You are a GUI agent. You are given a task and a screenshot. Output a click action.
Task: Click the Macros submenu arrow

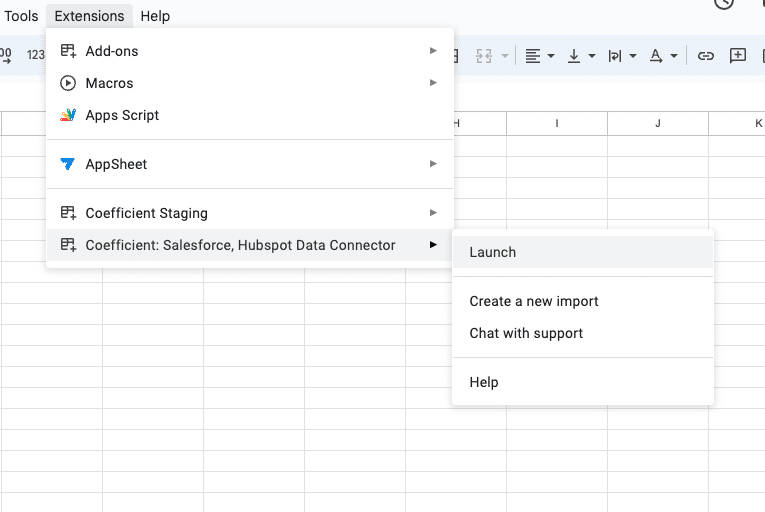coord(433,82)
